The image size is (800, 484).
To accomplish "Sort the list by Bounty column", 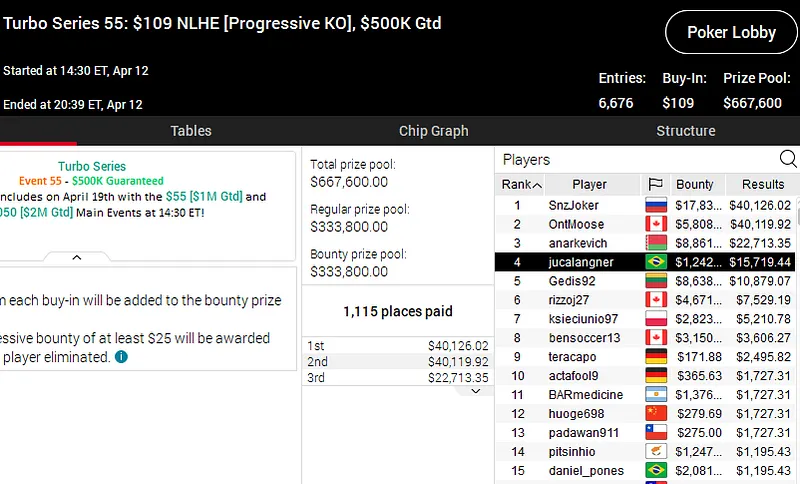I will tap(694, 184).
